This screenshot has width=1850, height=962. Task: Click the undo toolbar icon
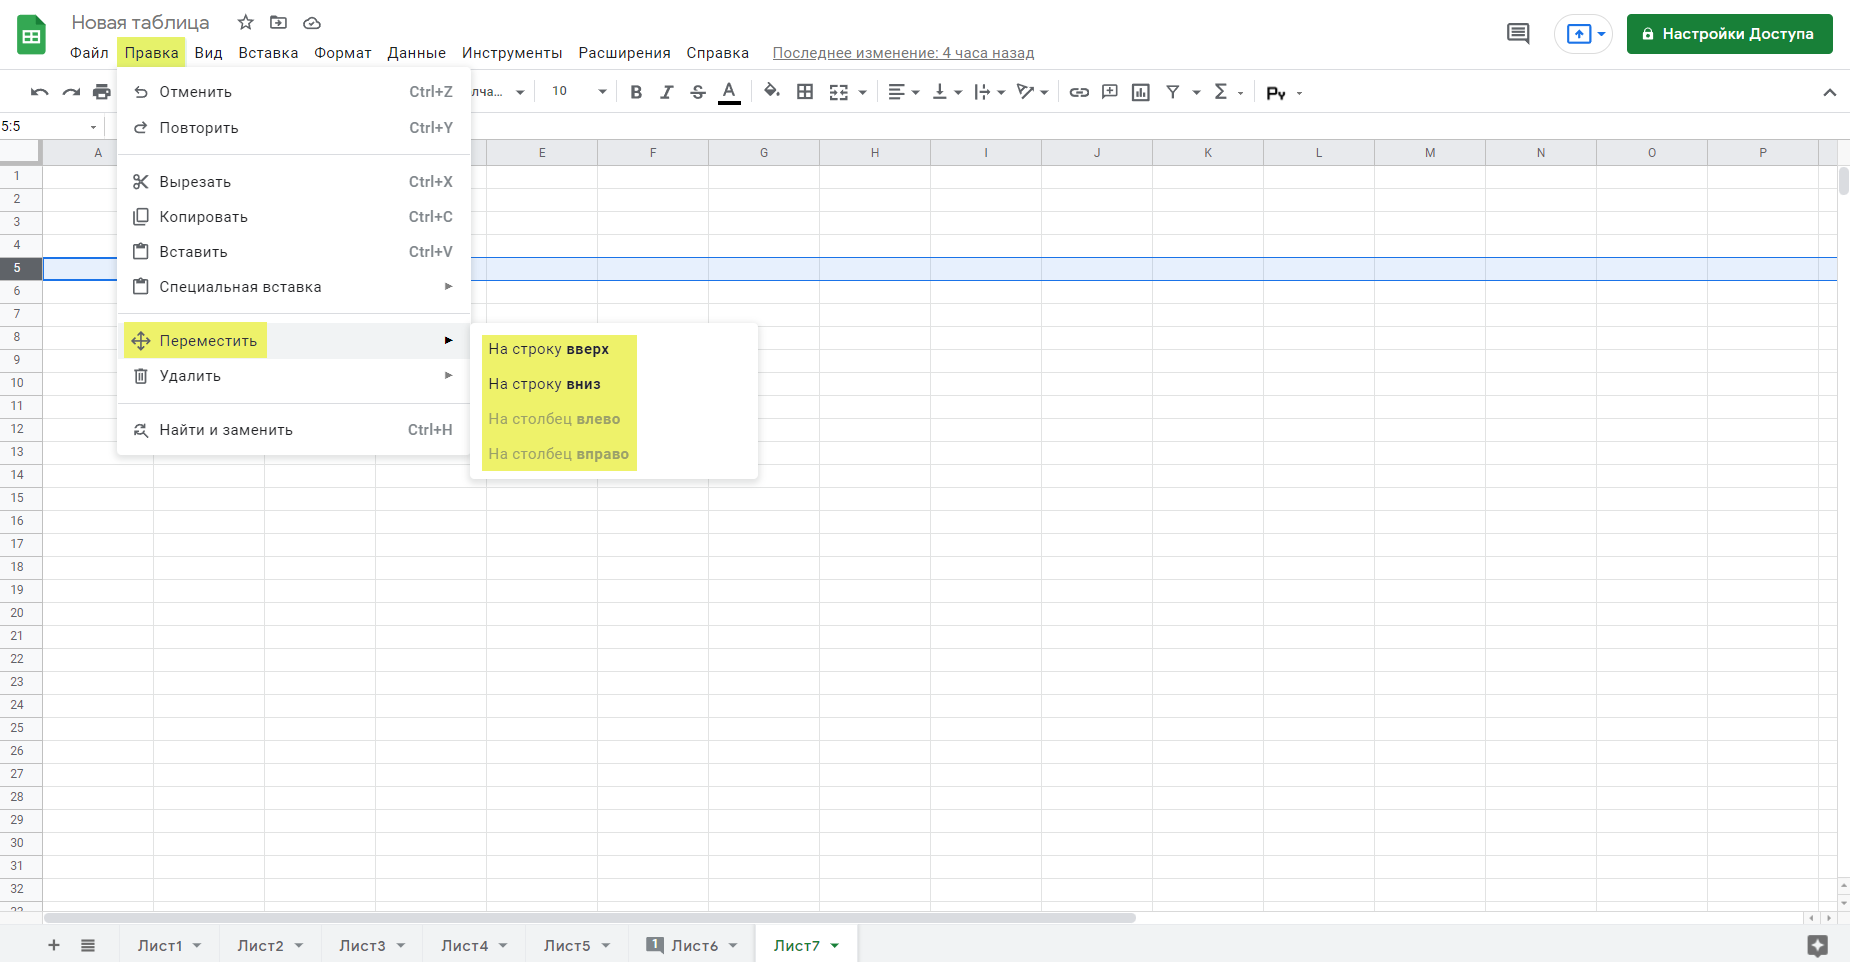(x=40, y=92)
